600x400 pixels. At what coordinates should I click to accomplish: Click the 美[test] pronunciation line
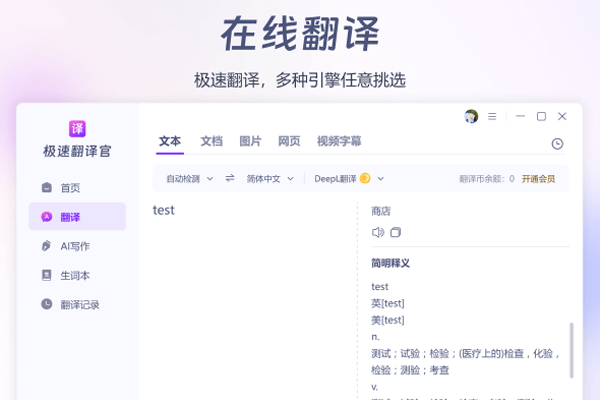(388, 320)
